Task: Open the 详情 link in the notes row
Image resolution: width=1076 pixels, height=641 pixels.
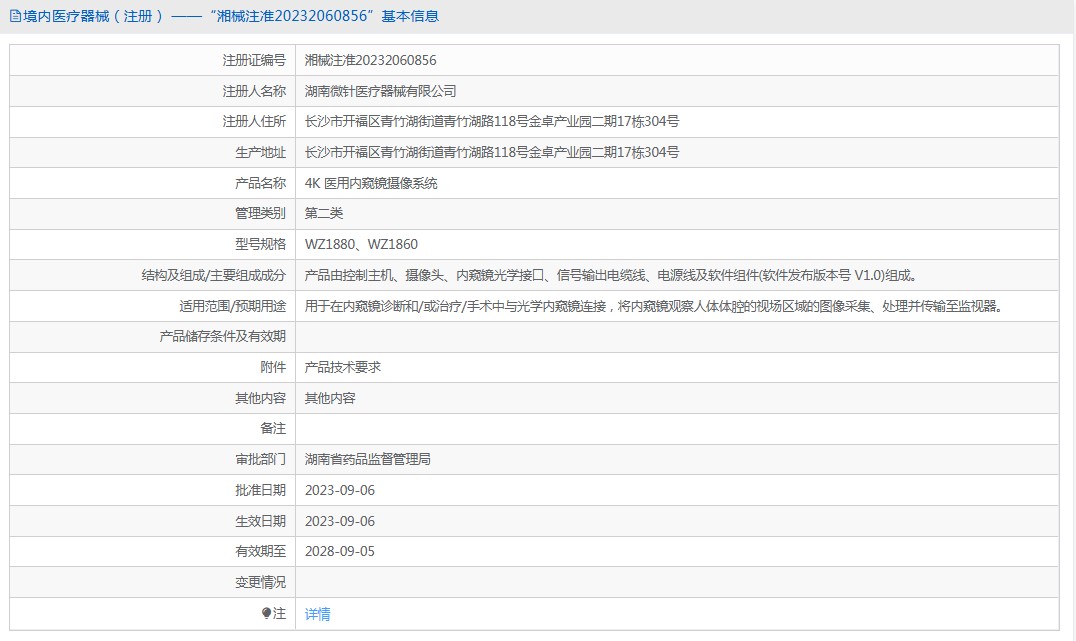Action: click(x=317, y=614)
